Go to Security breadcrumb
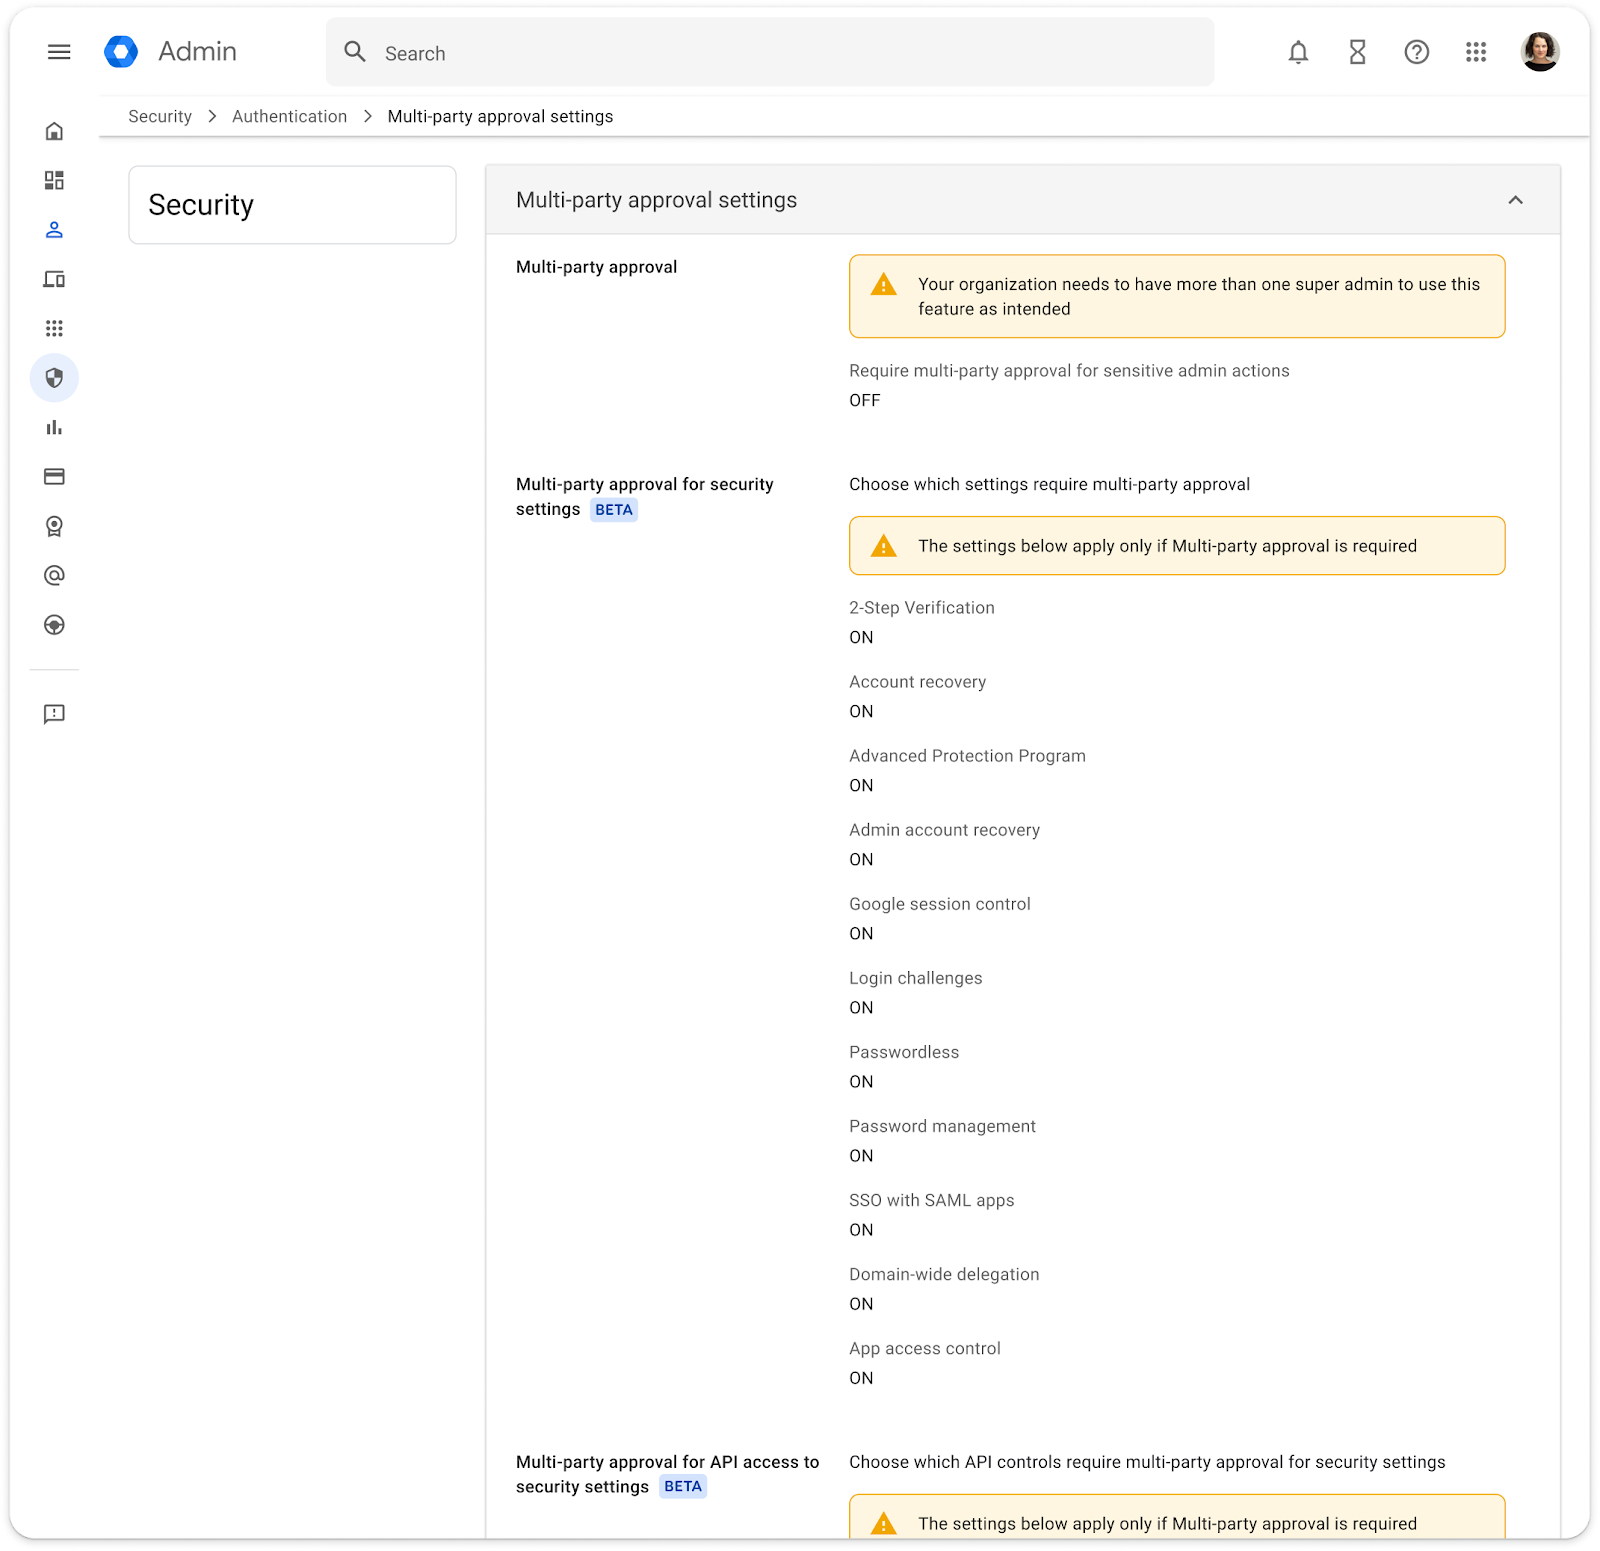The width and height of the screenshot is (1600, 1551). coord(160,116)
